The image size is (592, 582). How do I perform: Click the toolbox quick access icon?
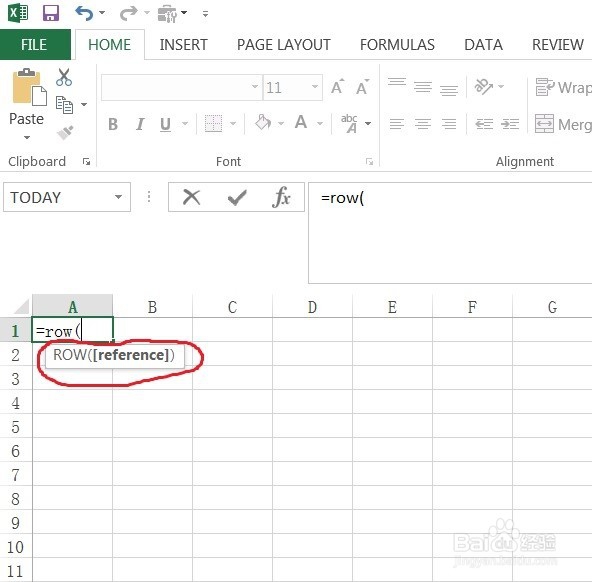point(167,14)
